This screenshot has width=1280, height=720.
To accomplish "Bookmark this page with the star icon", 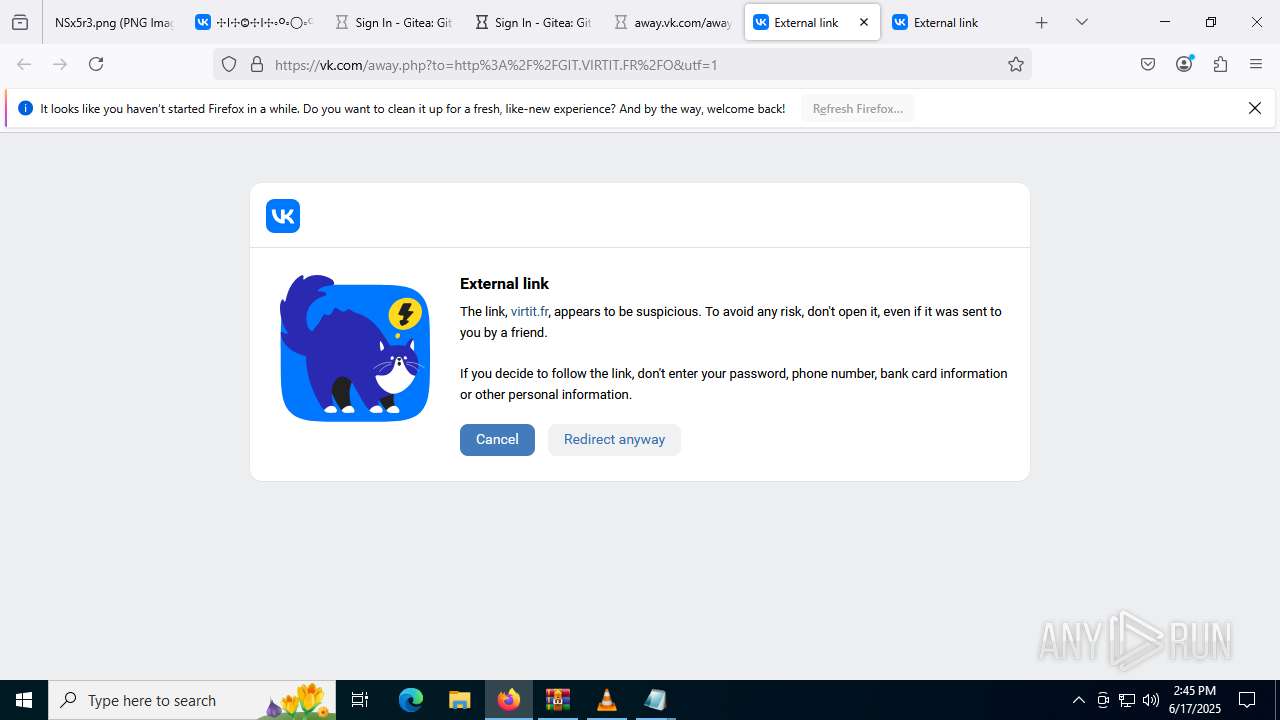I will pyautogui.click(x=1016, y=64).
